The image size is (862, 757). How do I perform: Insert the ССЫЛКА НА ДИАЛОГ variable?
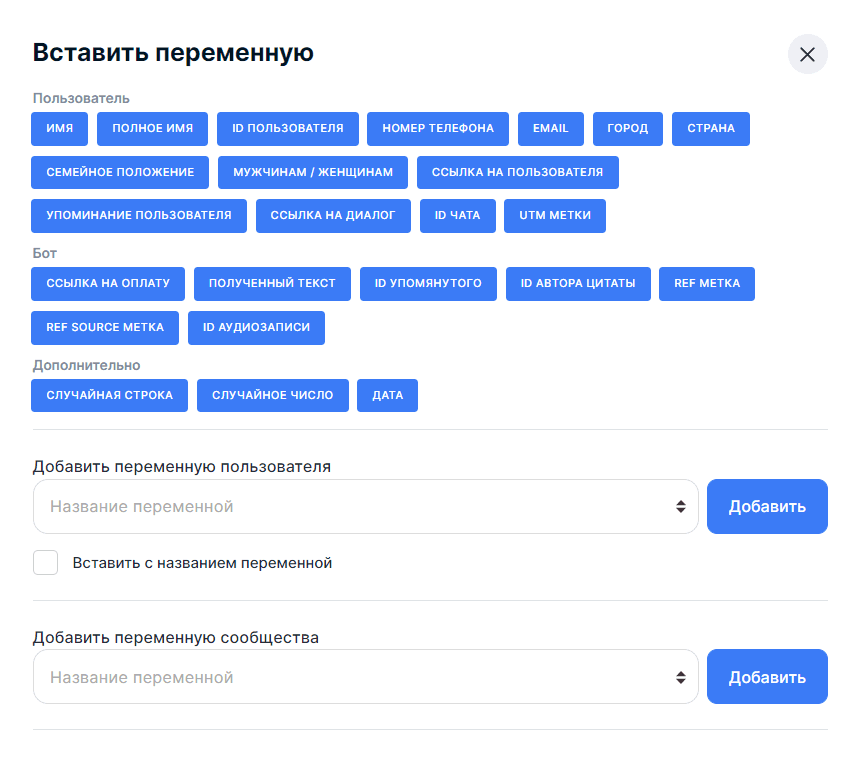click(333, 215)
